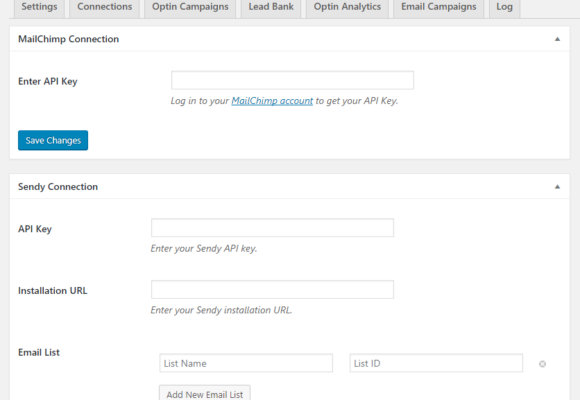Click the Save Changes button
Viewport: 580px width, 400px height.
[x=53, y=140]
